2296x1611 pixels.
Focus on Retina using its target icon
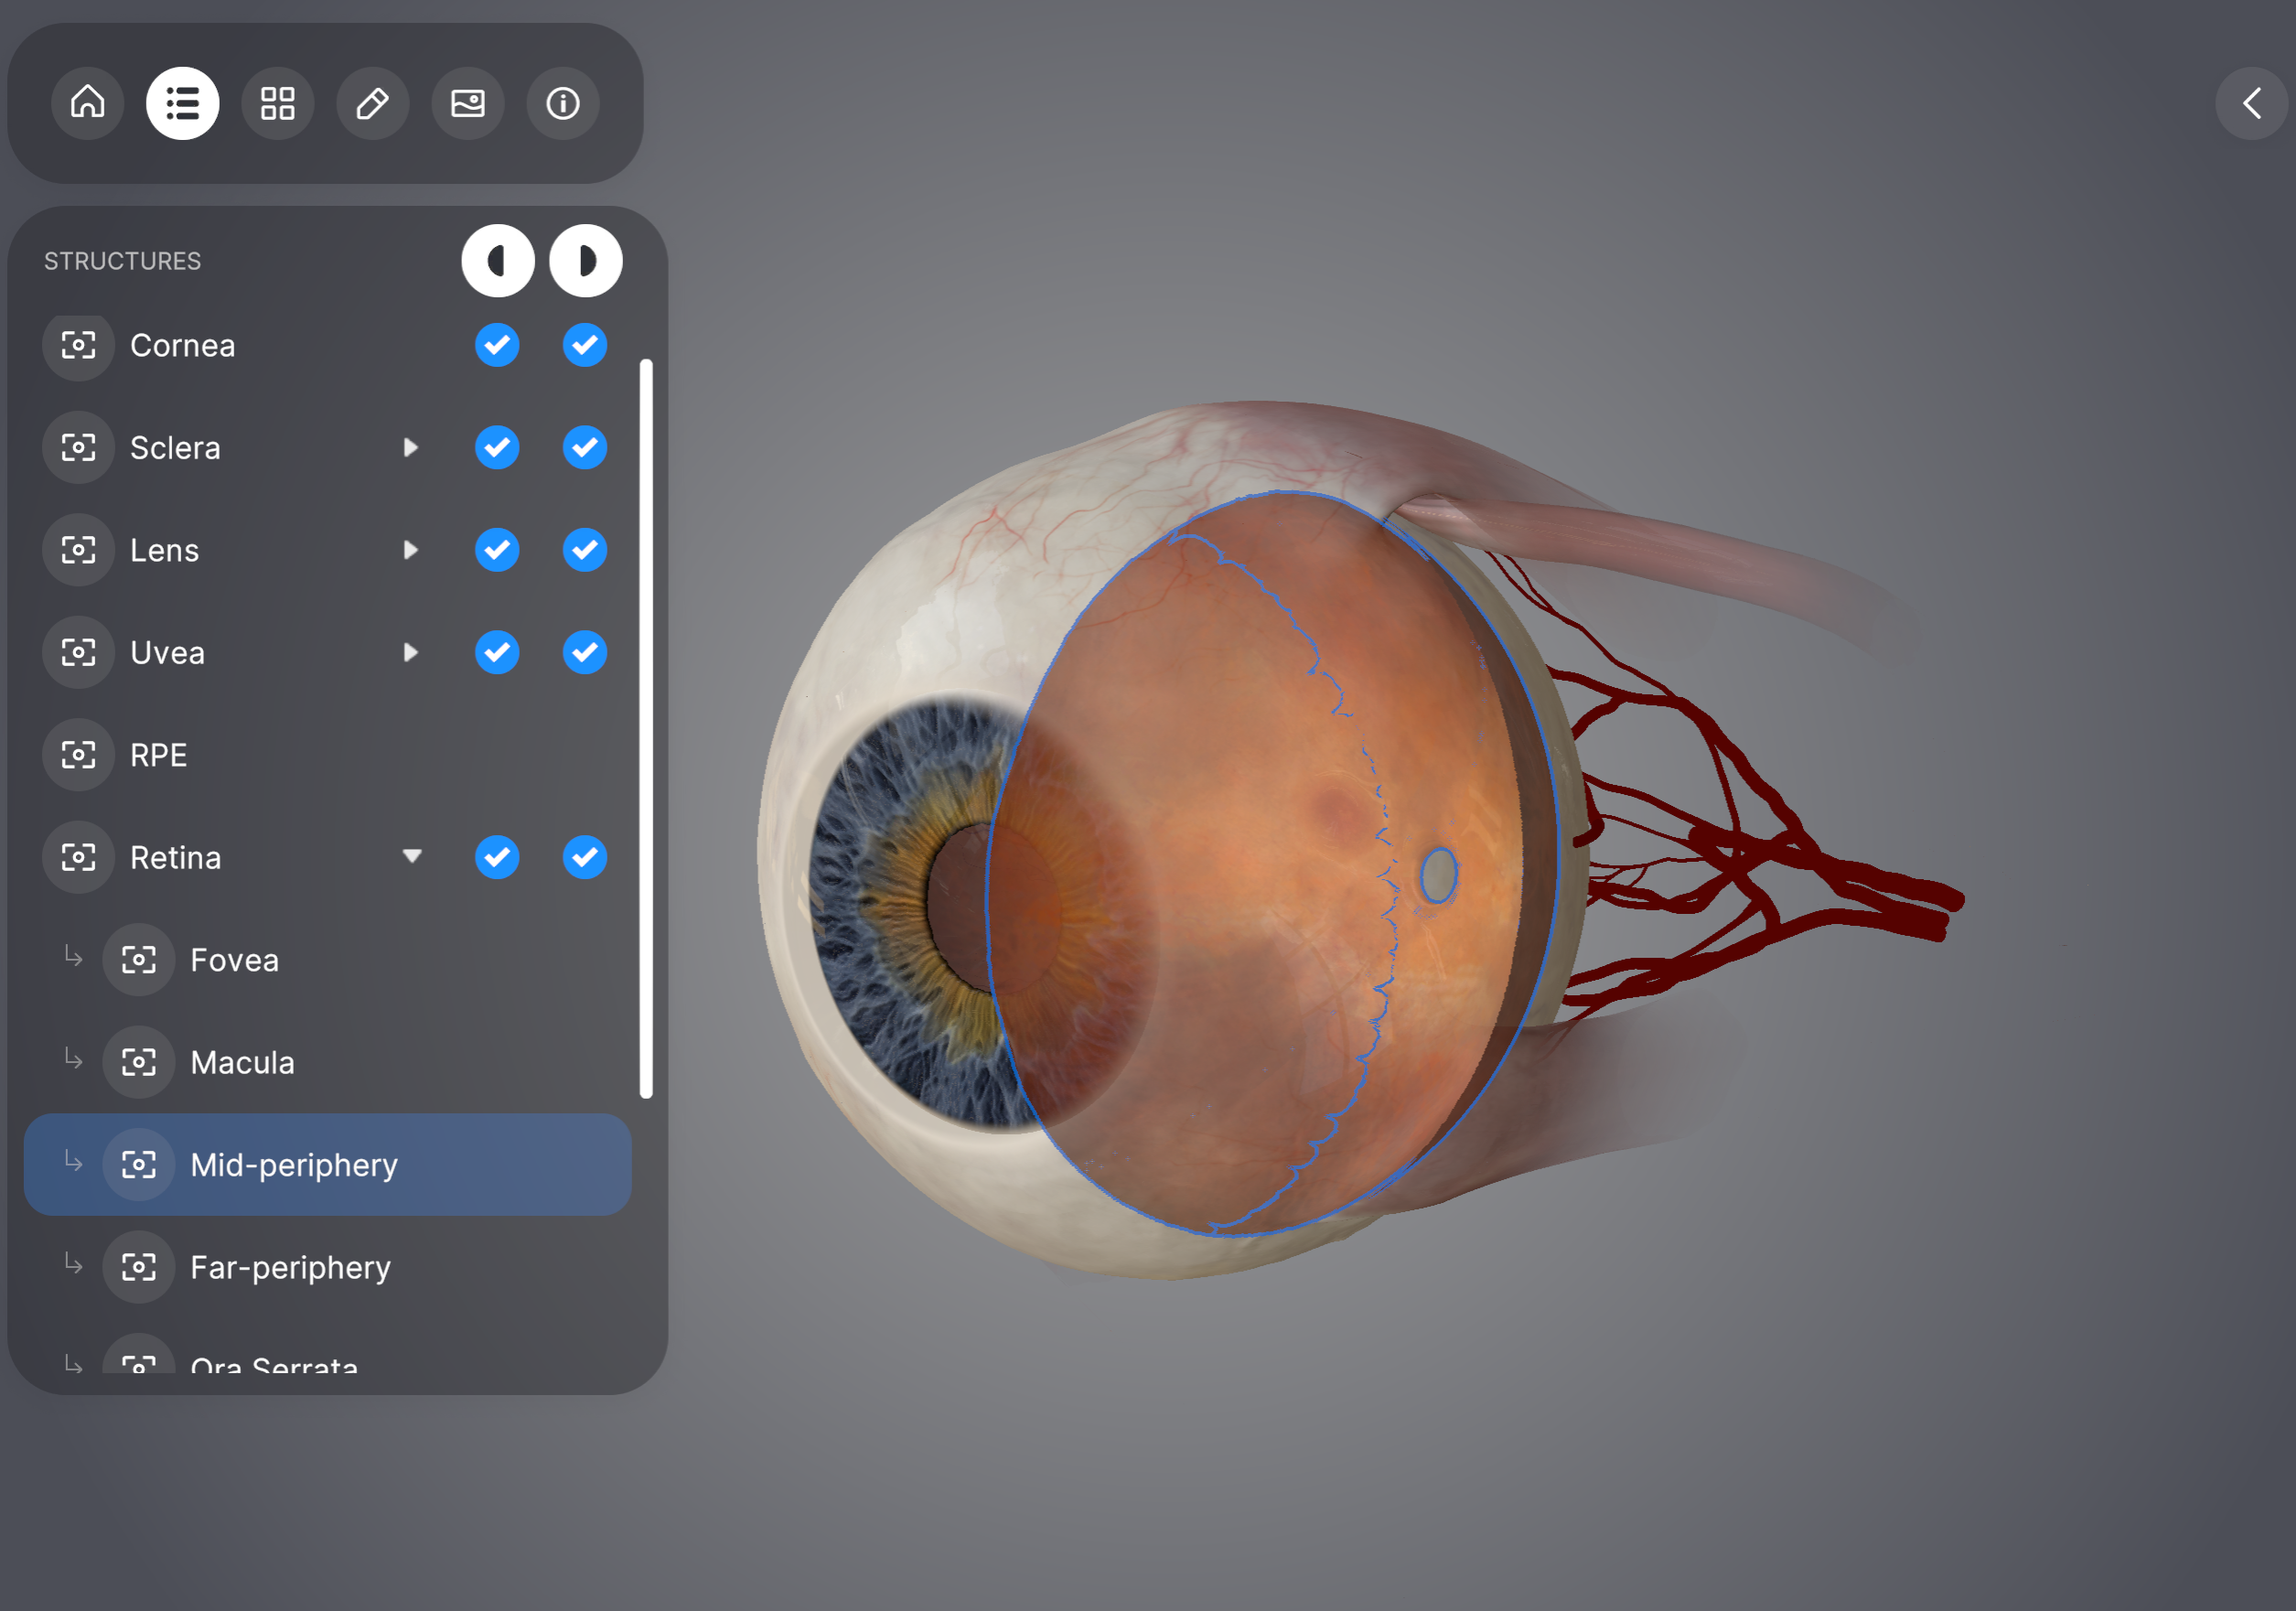coord(78,858)
